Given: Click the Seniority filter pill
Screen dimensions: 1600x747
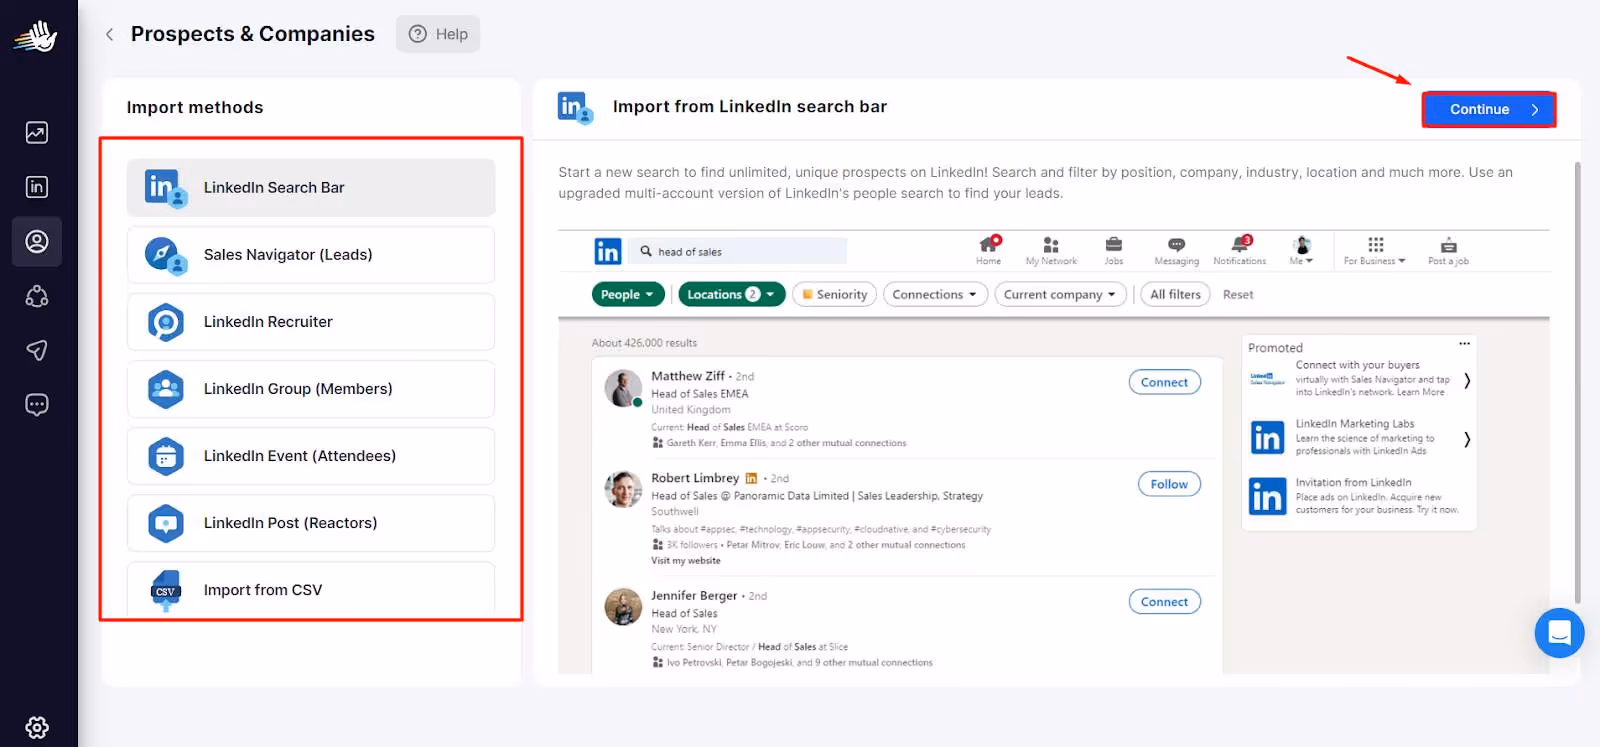Looking at the screenshot, I should pyautogui.click(x=835, y=294).
